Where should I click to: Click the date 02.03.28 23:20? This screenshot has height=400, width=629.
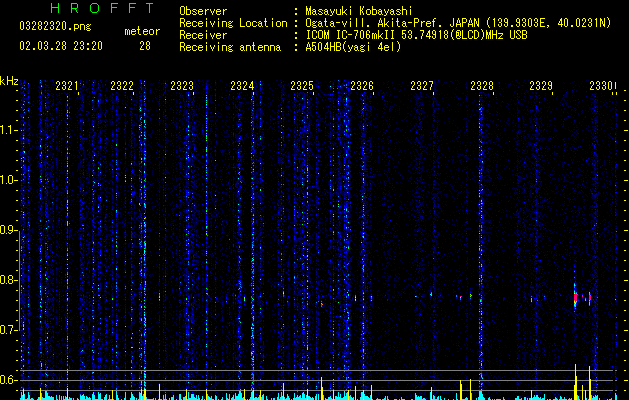pos(61,46)
